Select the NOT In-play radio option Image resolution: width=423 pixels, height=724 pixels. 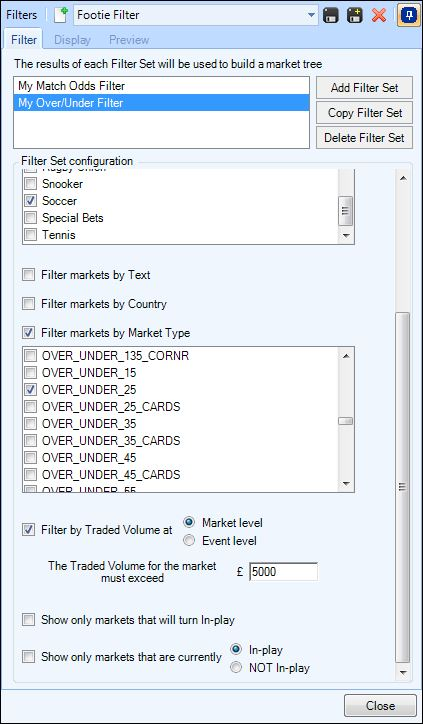tap(236, 668)
